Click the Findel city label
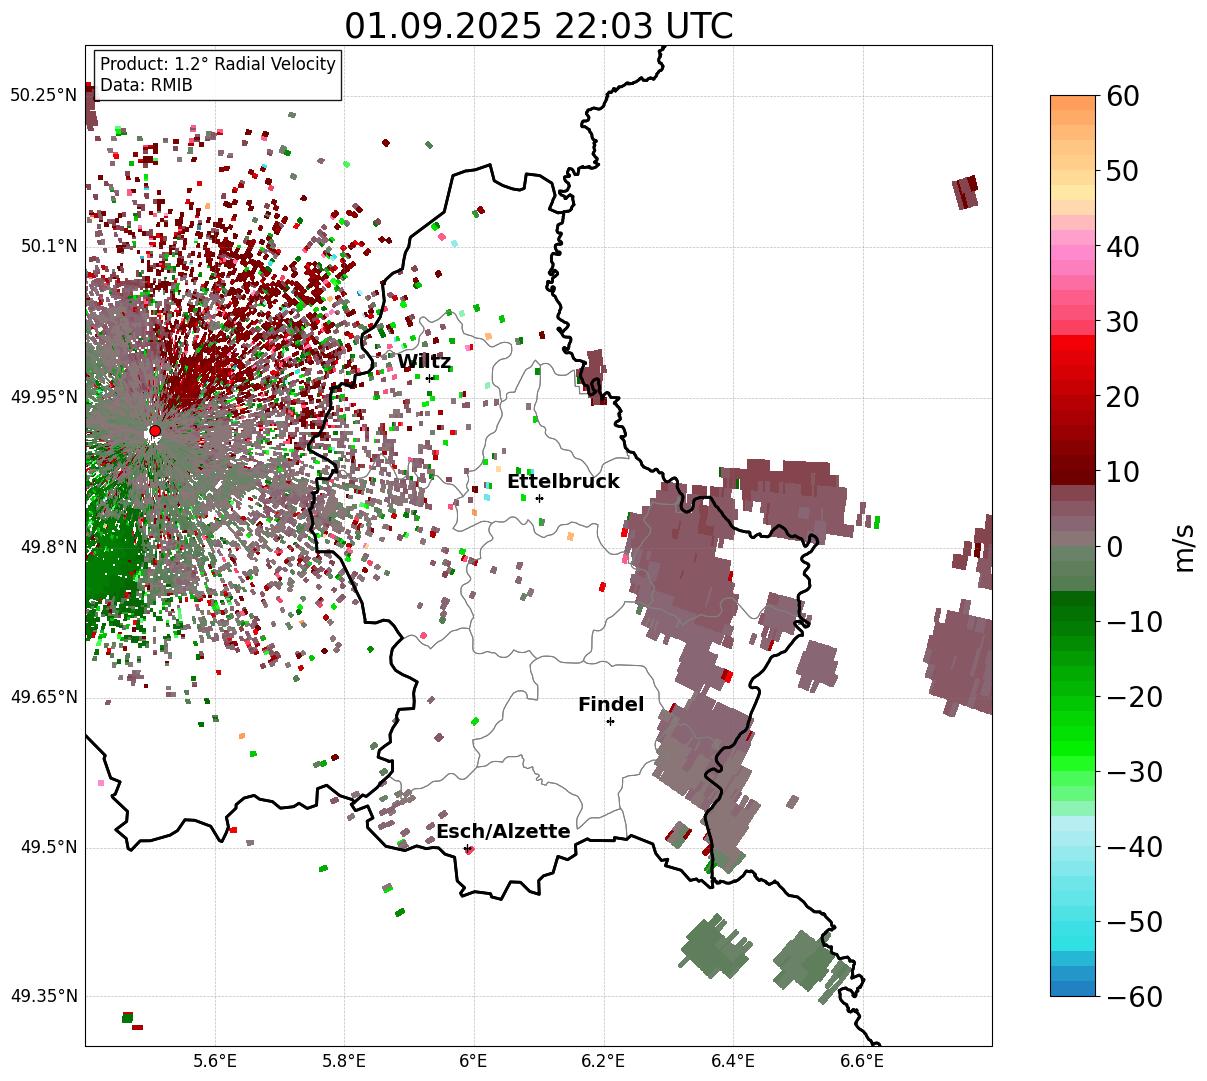 pos(611,705)
